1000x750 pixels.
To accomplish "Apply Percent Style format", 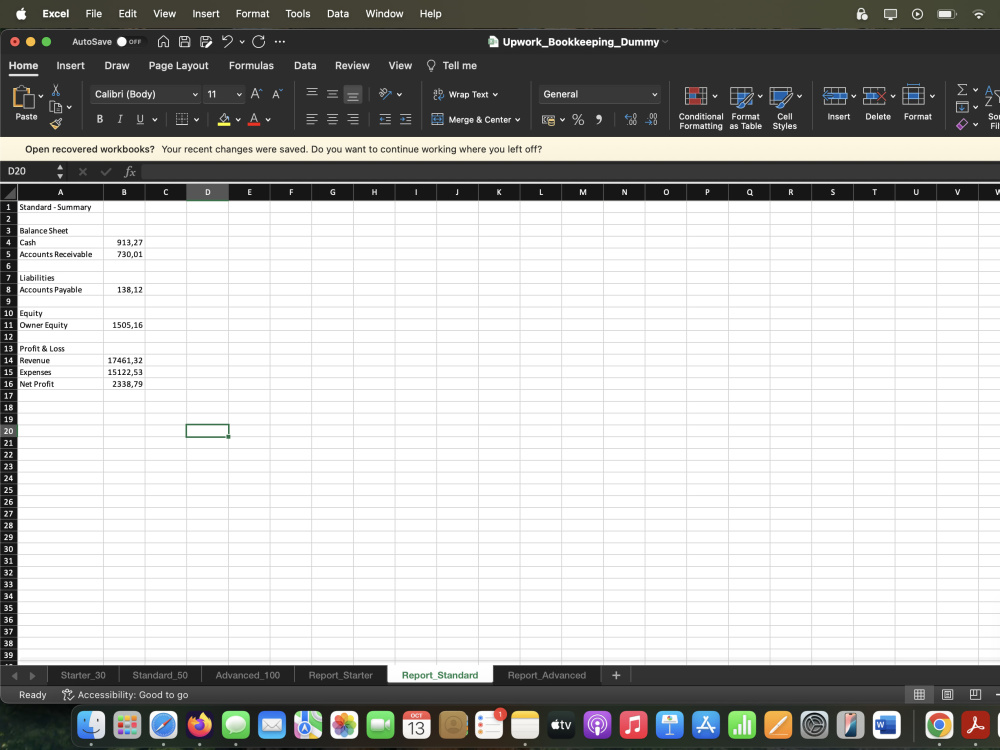I will pos(578,119).
